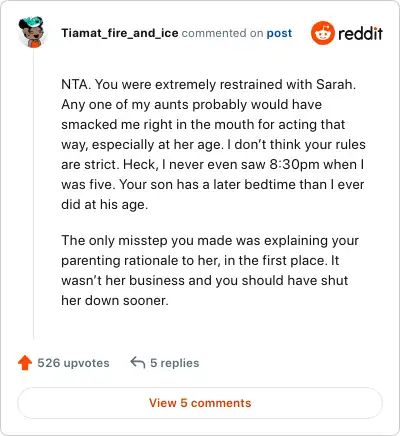The height and width of the screenshot is (436, 400).
Task: Open the 5 replies link
Action: pos(175,363)
